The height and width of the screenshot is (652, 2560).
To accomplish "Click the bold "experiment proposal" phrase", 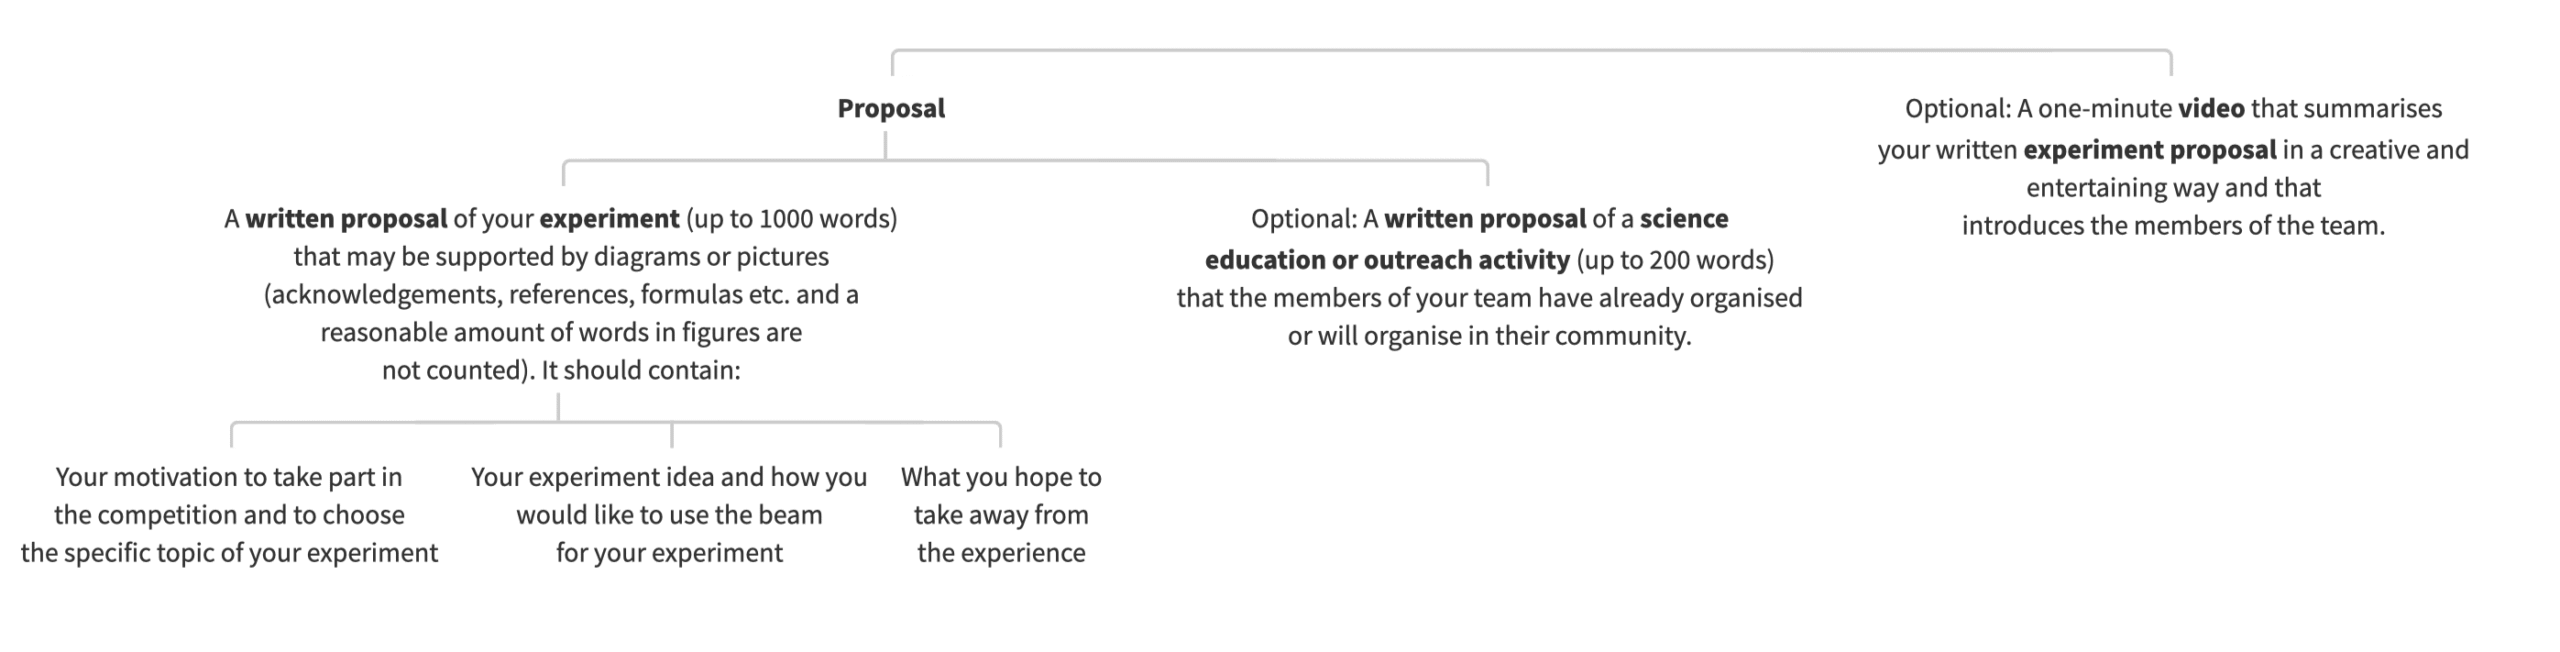I will tap(2149, 150).
